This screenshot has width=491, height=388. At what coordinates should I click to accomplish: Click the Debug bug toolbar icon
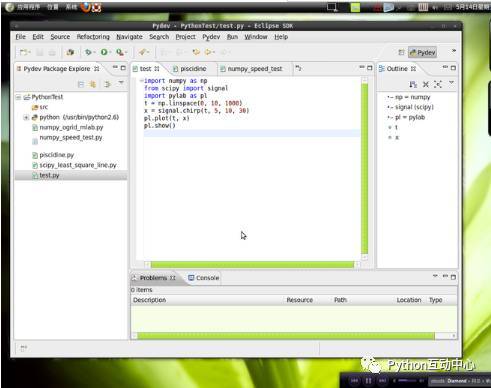click(88, 52)
